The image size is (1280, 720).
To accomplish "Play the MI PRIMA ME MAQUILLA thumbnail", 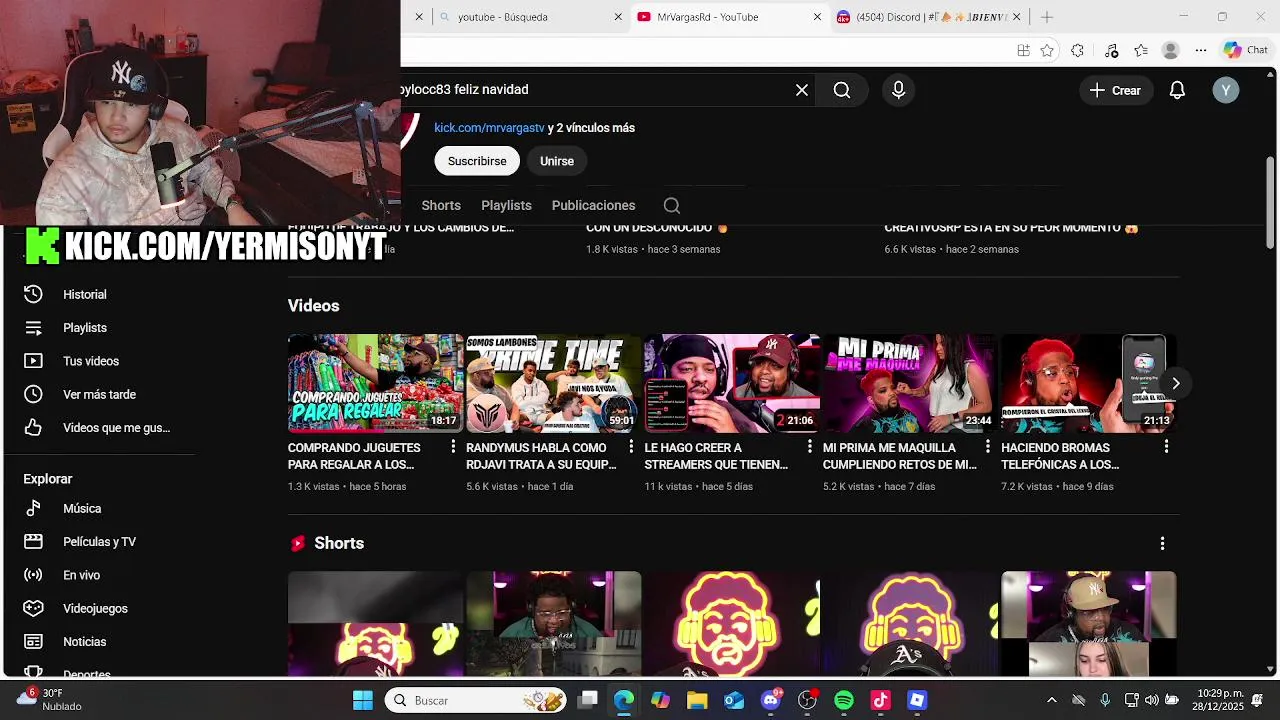I will (x=909, y=383).
